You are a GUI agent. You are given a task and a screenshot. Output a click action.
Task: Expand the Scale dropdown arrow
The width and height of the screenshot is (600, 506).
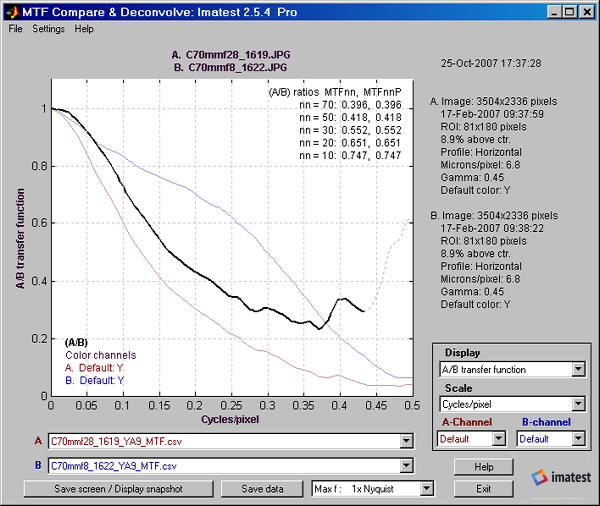[578, 404]
